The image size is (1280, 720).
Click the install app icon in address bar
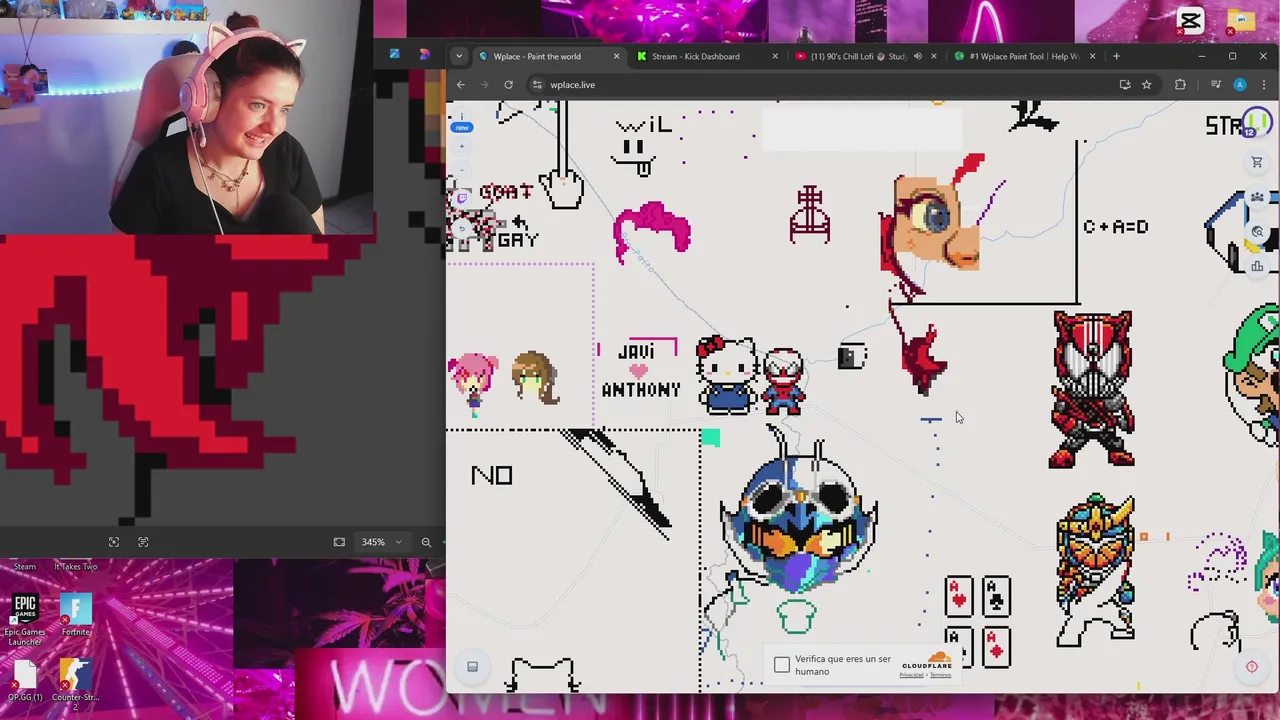tap(1125, 85)
